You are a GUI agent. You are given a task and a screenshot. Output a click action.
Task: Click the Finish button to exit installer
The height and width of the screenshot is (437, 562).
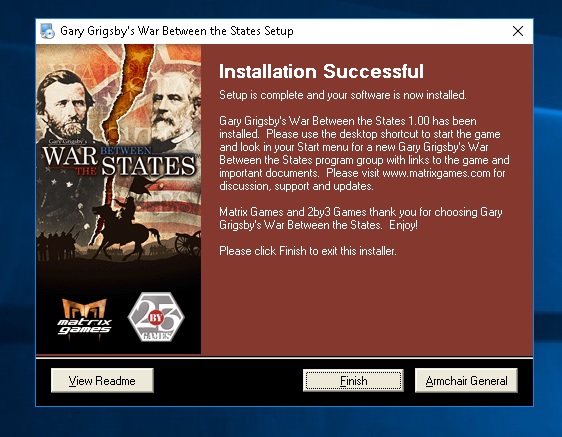[353, 380]
